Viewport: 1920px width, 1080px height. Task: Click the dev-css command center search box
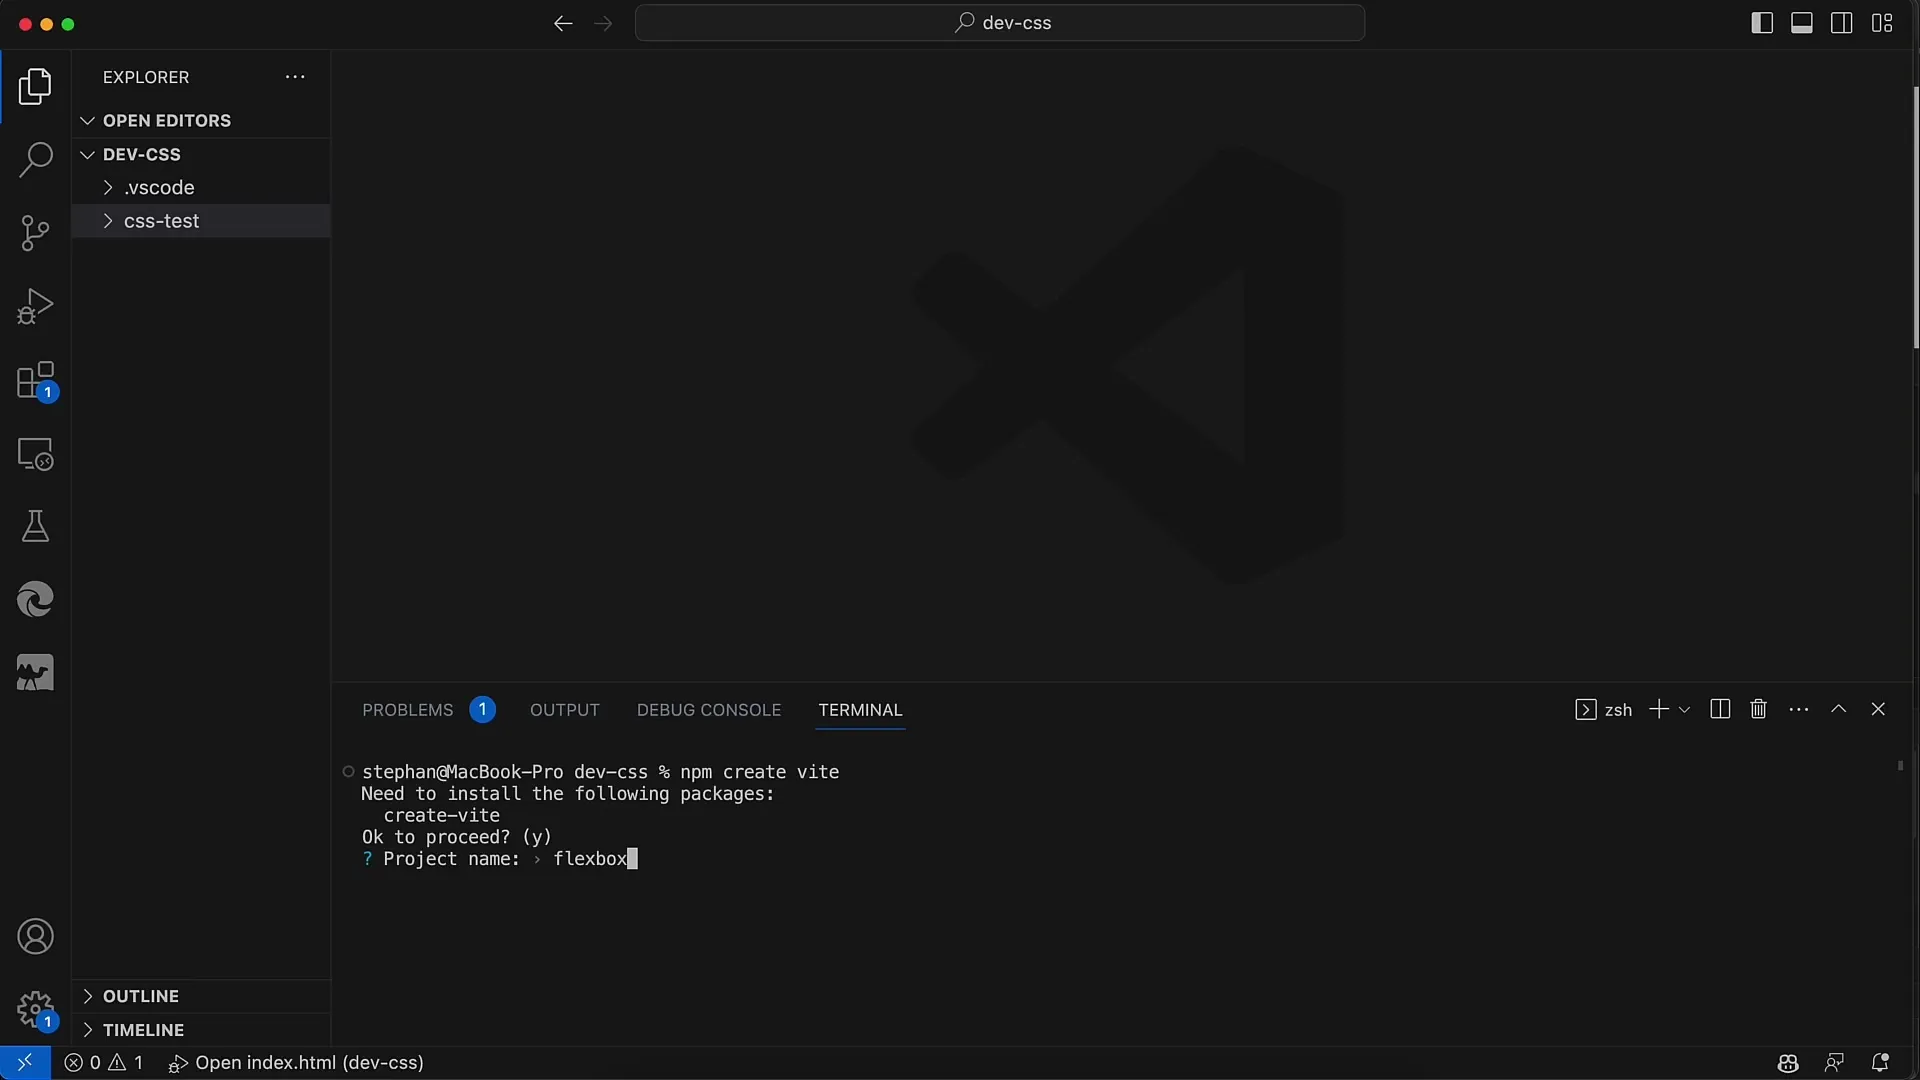coord(1000,23)
